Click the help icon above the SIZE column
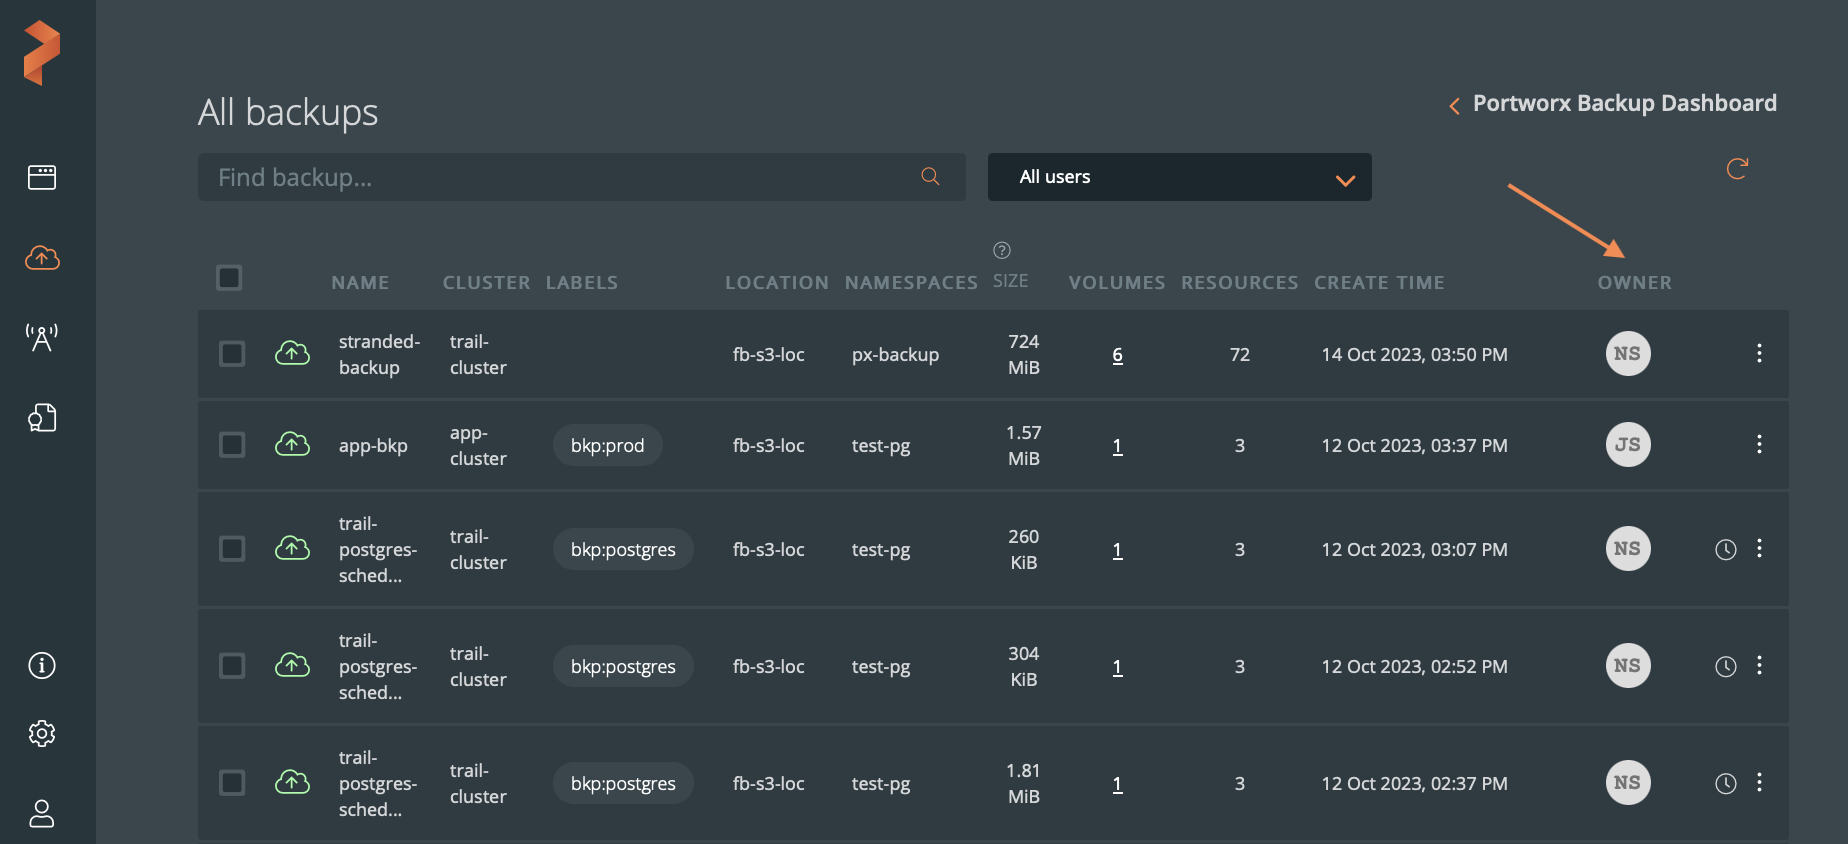The height and width of the screenshot is (844, 1848). pyautogui.click(x=1002, y=250)
